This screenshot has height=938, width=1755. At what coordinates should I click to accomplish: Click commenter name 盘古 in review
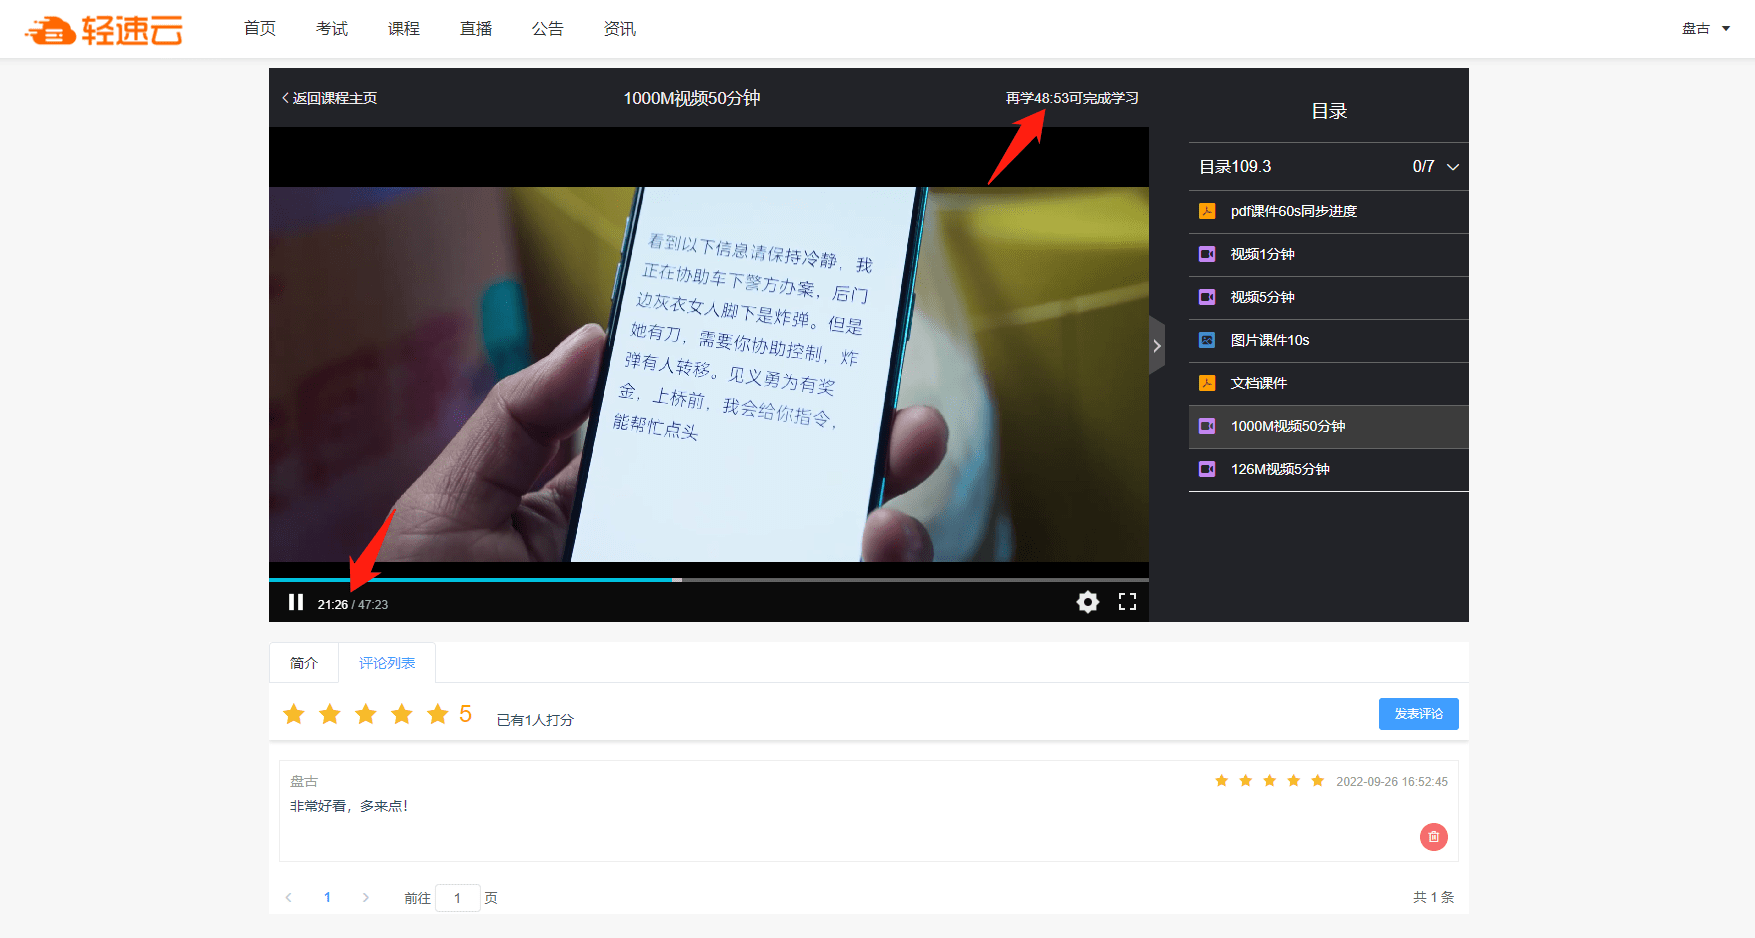[x=304, y=782]
